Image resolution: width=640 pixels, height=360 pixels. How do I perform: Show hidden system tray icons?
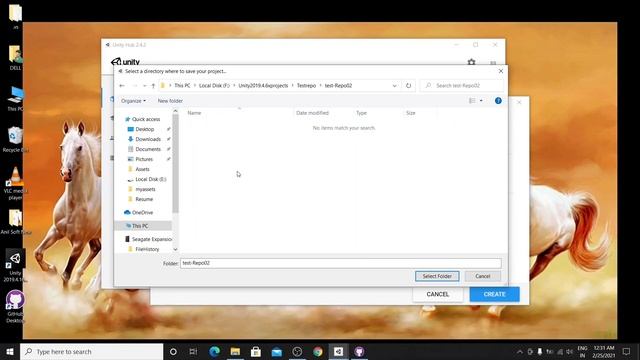click(520, 351)
